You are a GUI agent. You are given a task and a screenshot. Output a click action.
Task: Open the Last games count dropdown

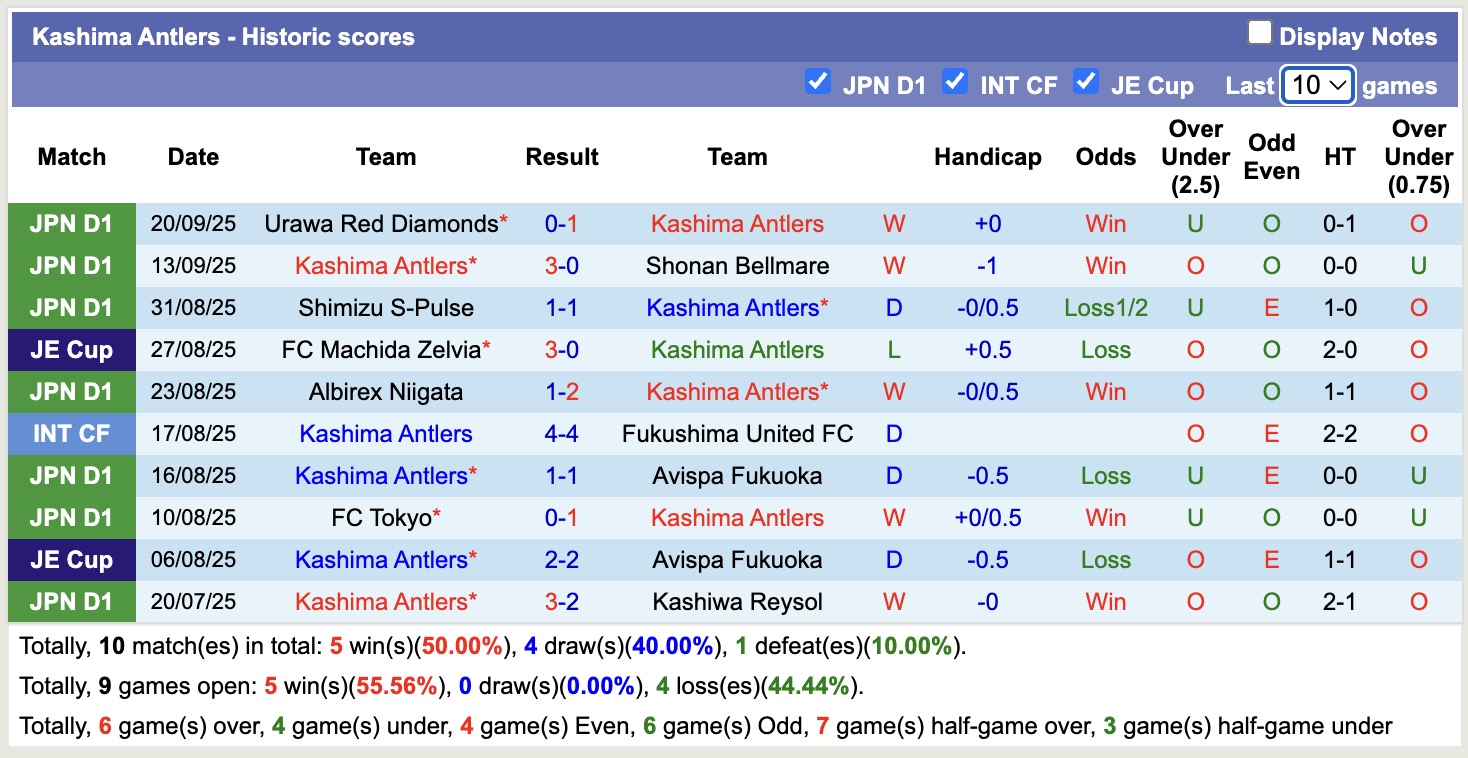1317,85
